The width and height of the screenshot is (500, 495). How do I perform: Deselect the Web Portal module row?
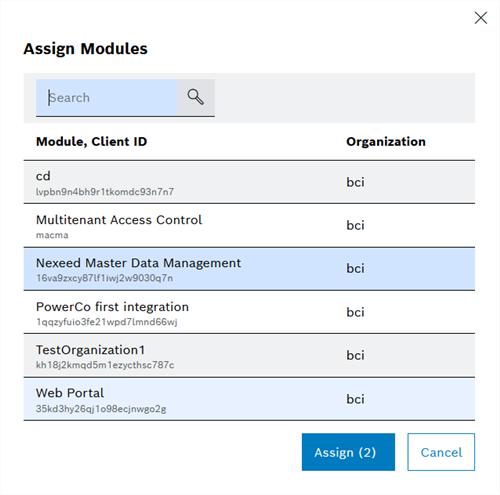[249, 399]
